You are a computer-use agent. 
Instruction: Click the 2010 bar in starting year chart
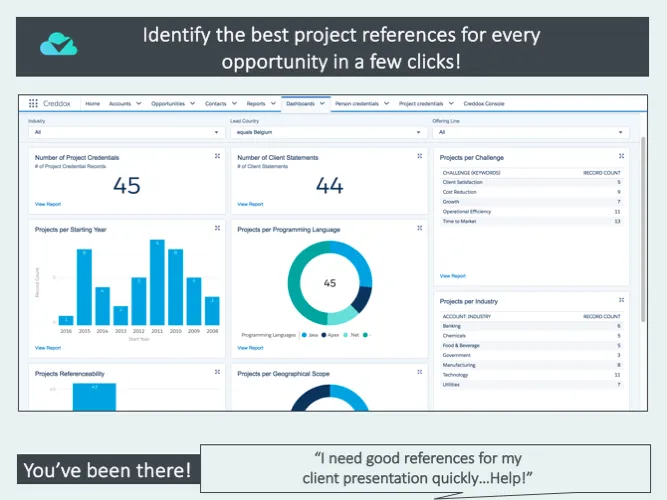pyautogui.click(x=176, y=287)
